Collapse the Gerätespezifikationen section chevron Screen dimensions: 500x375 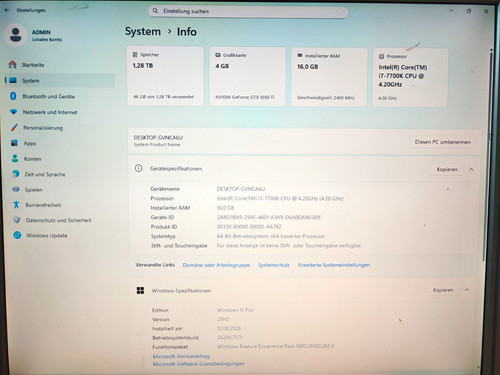click(x=471, y=169)
